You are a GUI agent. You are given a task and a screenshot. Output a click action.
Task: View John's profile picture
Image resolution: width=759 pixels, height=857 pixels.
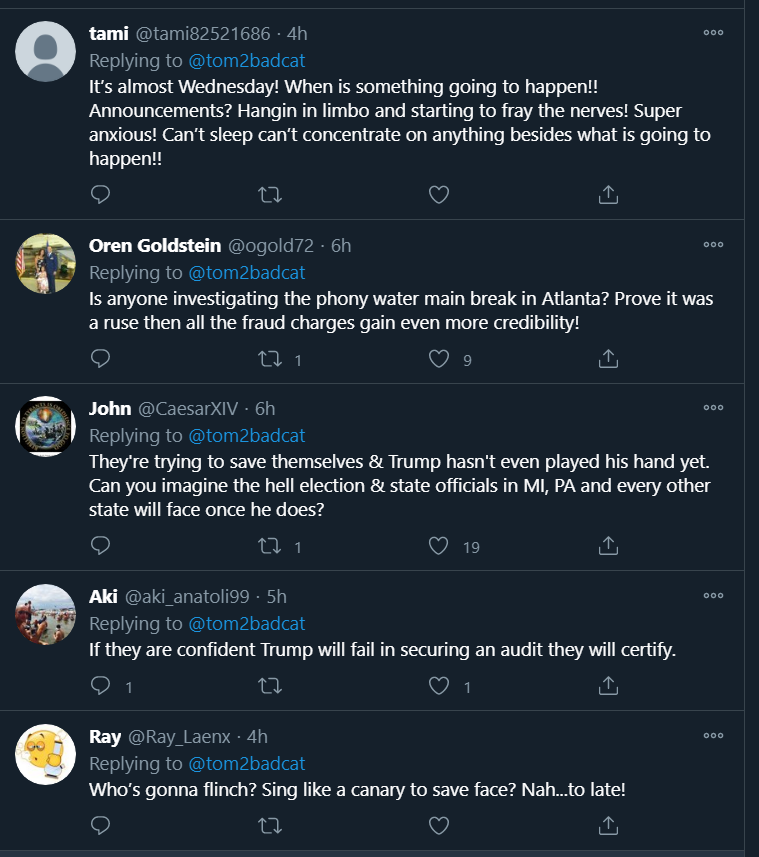click(46, 427)
